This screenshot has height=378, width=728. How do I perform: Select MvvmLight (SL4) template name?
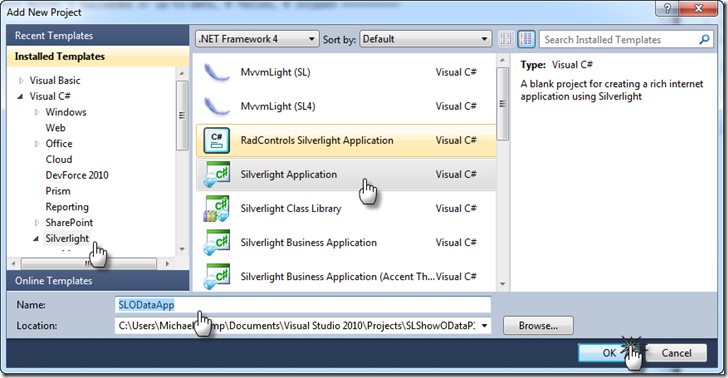click(278, 106)
